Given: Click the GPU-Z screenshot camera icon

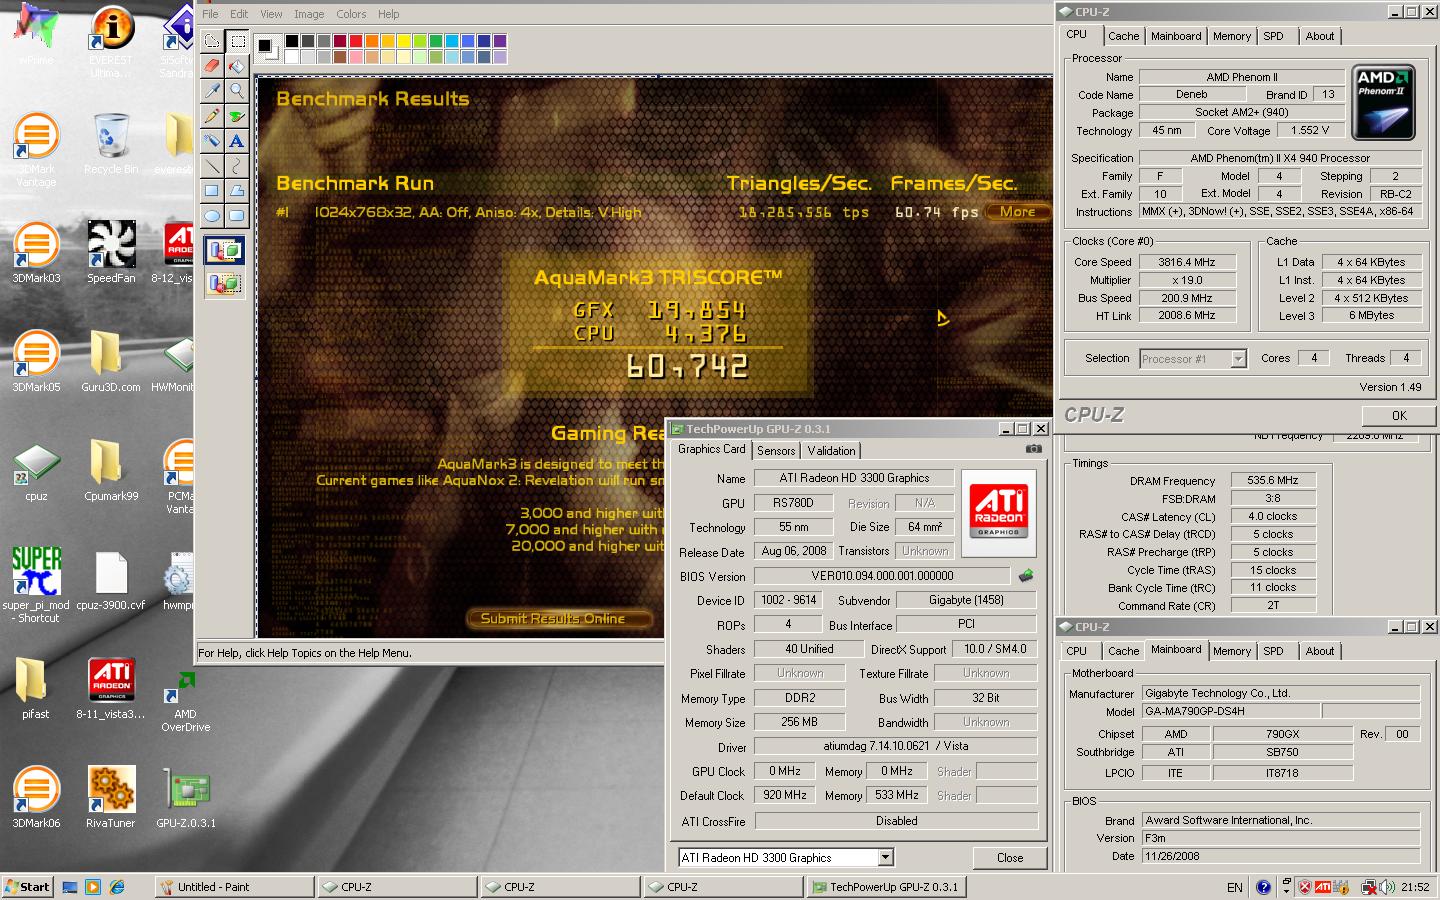Looking at the screenshot, I should [x=1033, y=449].
